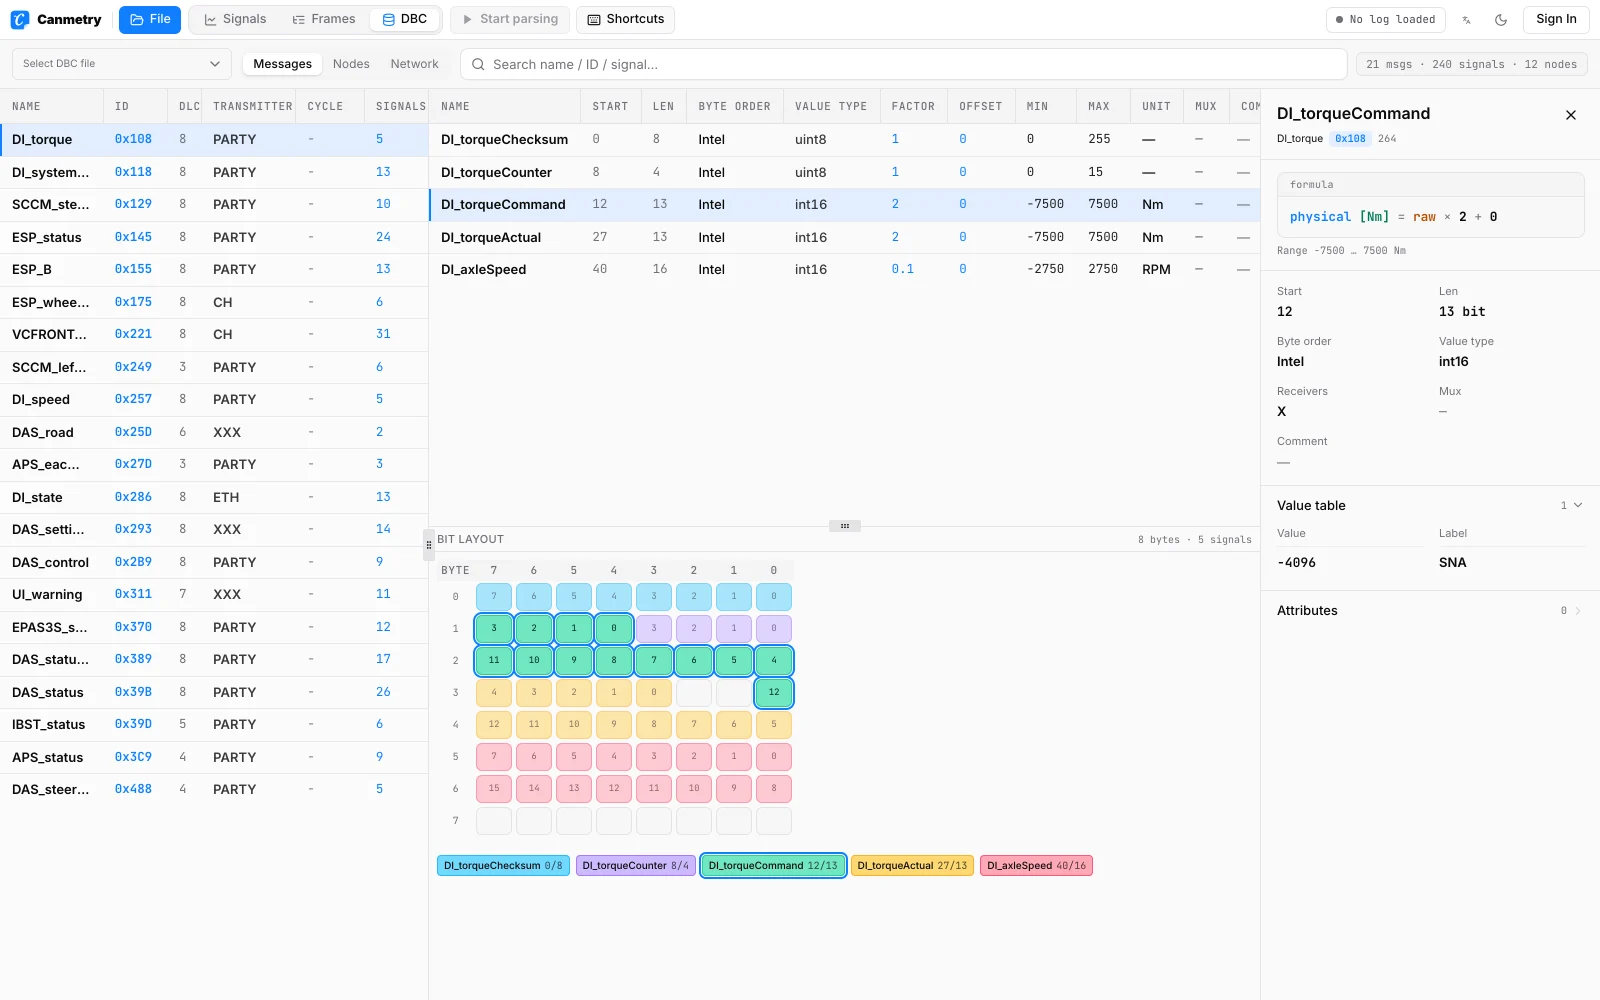Toggle dark mode moon icon

(x=1501, y=20)
